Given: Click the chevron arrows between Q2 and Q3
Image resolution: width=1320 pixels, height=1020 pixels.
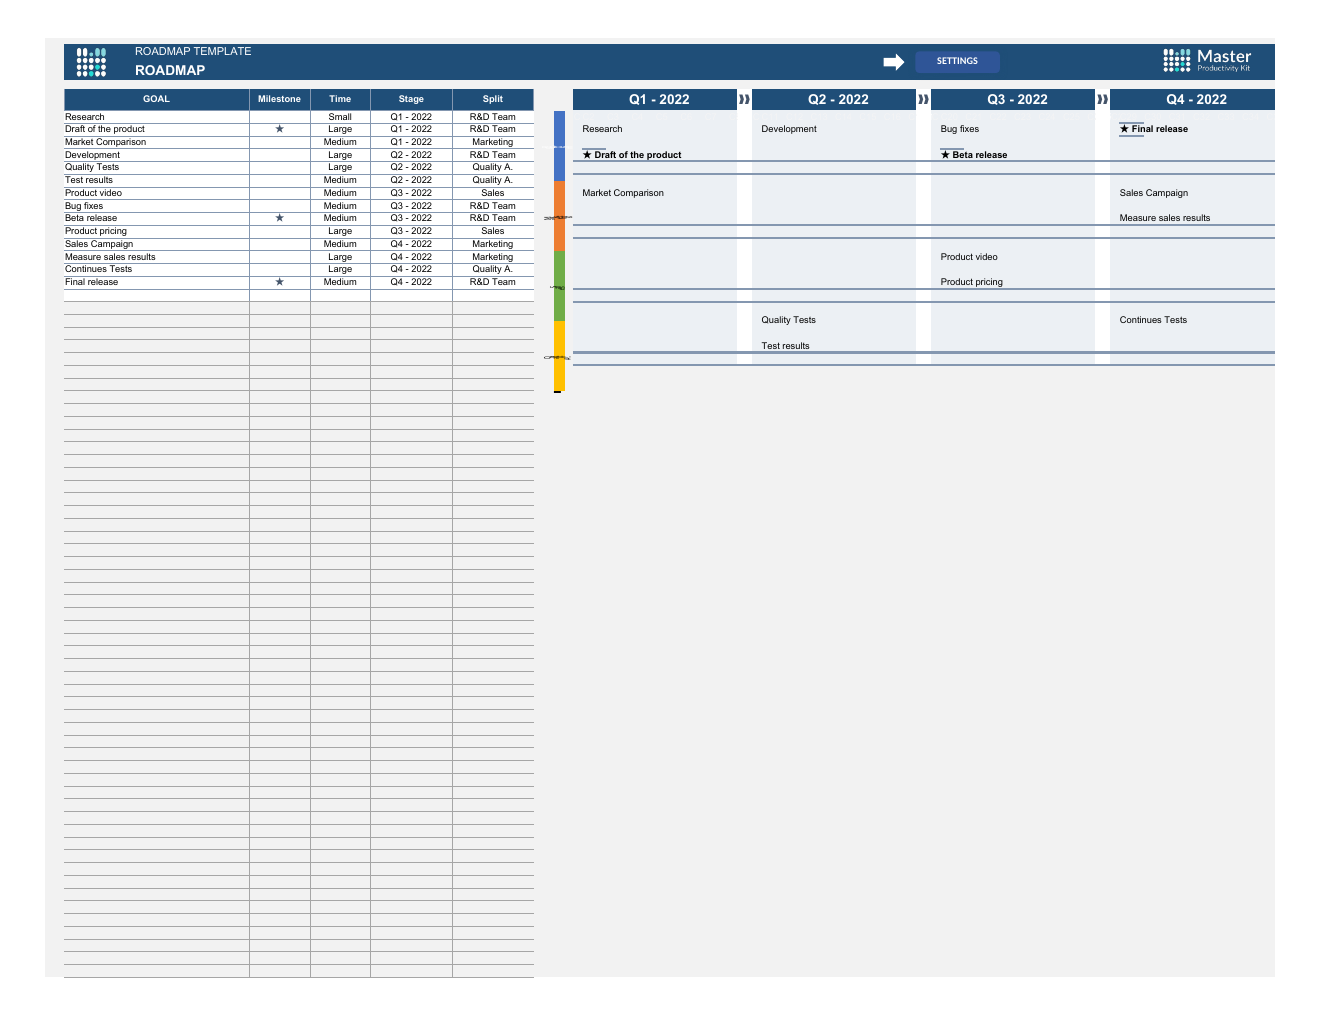Looking at the screenshot, I should 923,99.
